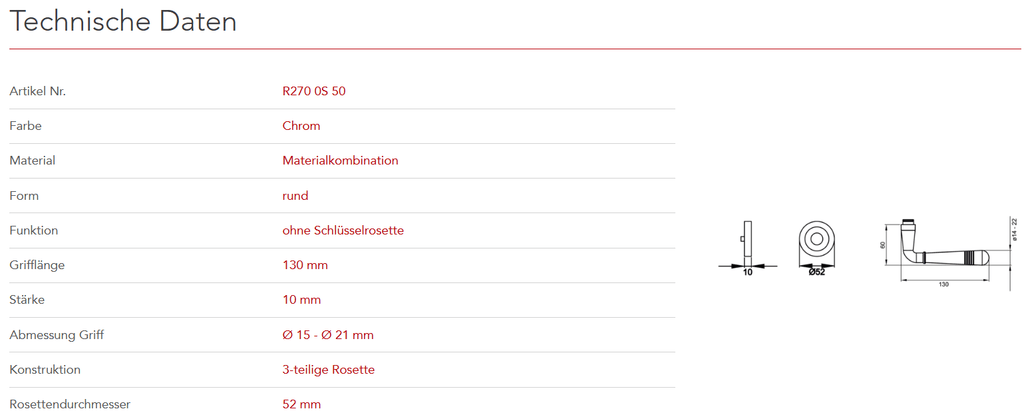This screenshot has height=419, width=1024.
Task: Click the Materialkombination value
Action: click(340, 160)
